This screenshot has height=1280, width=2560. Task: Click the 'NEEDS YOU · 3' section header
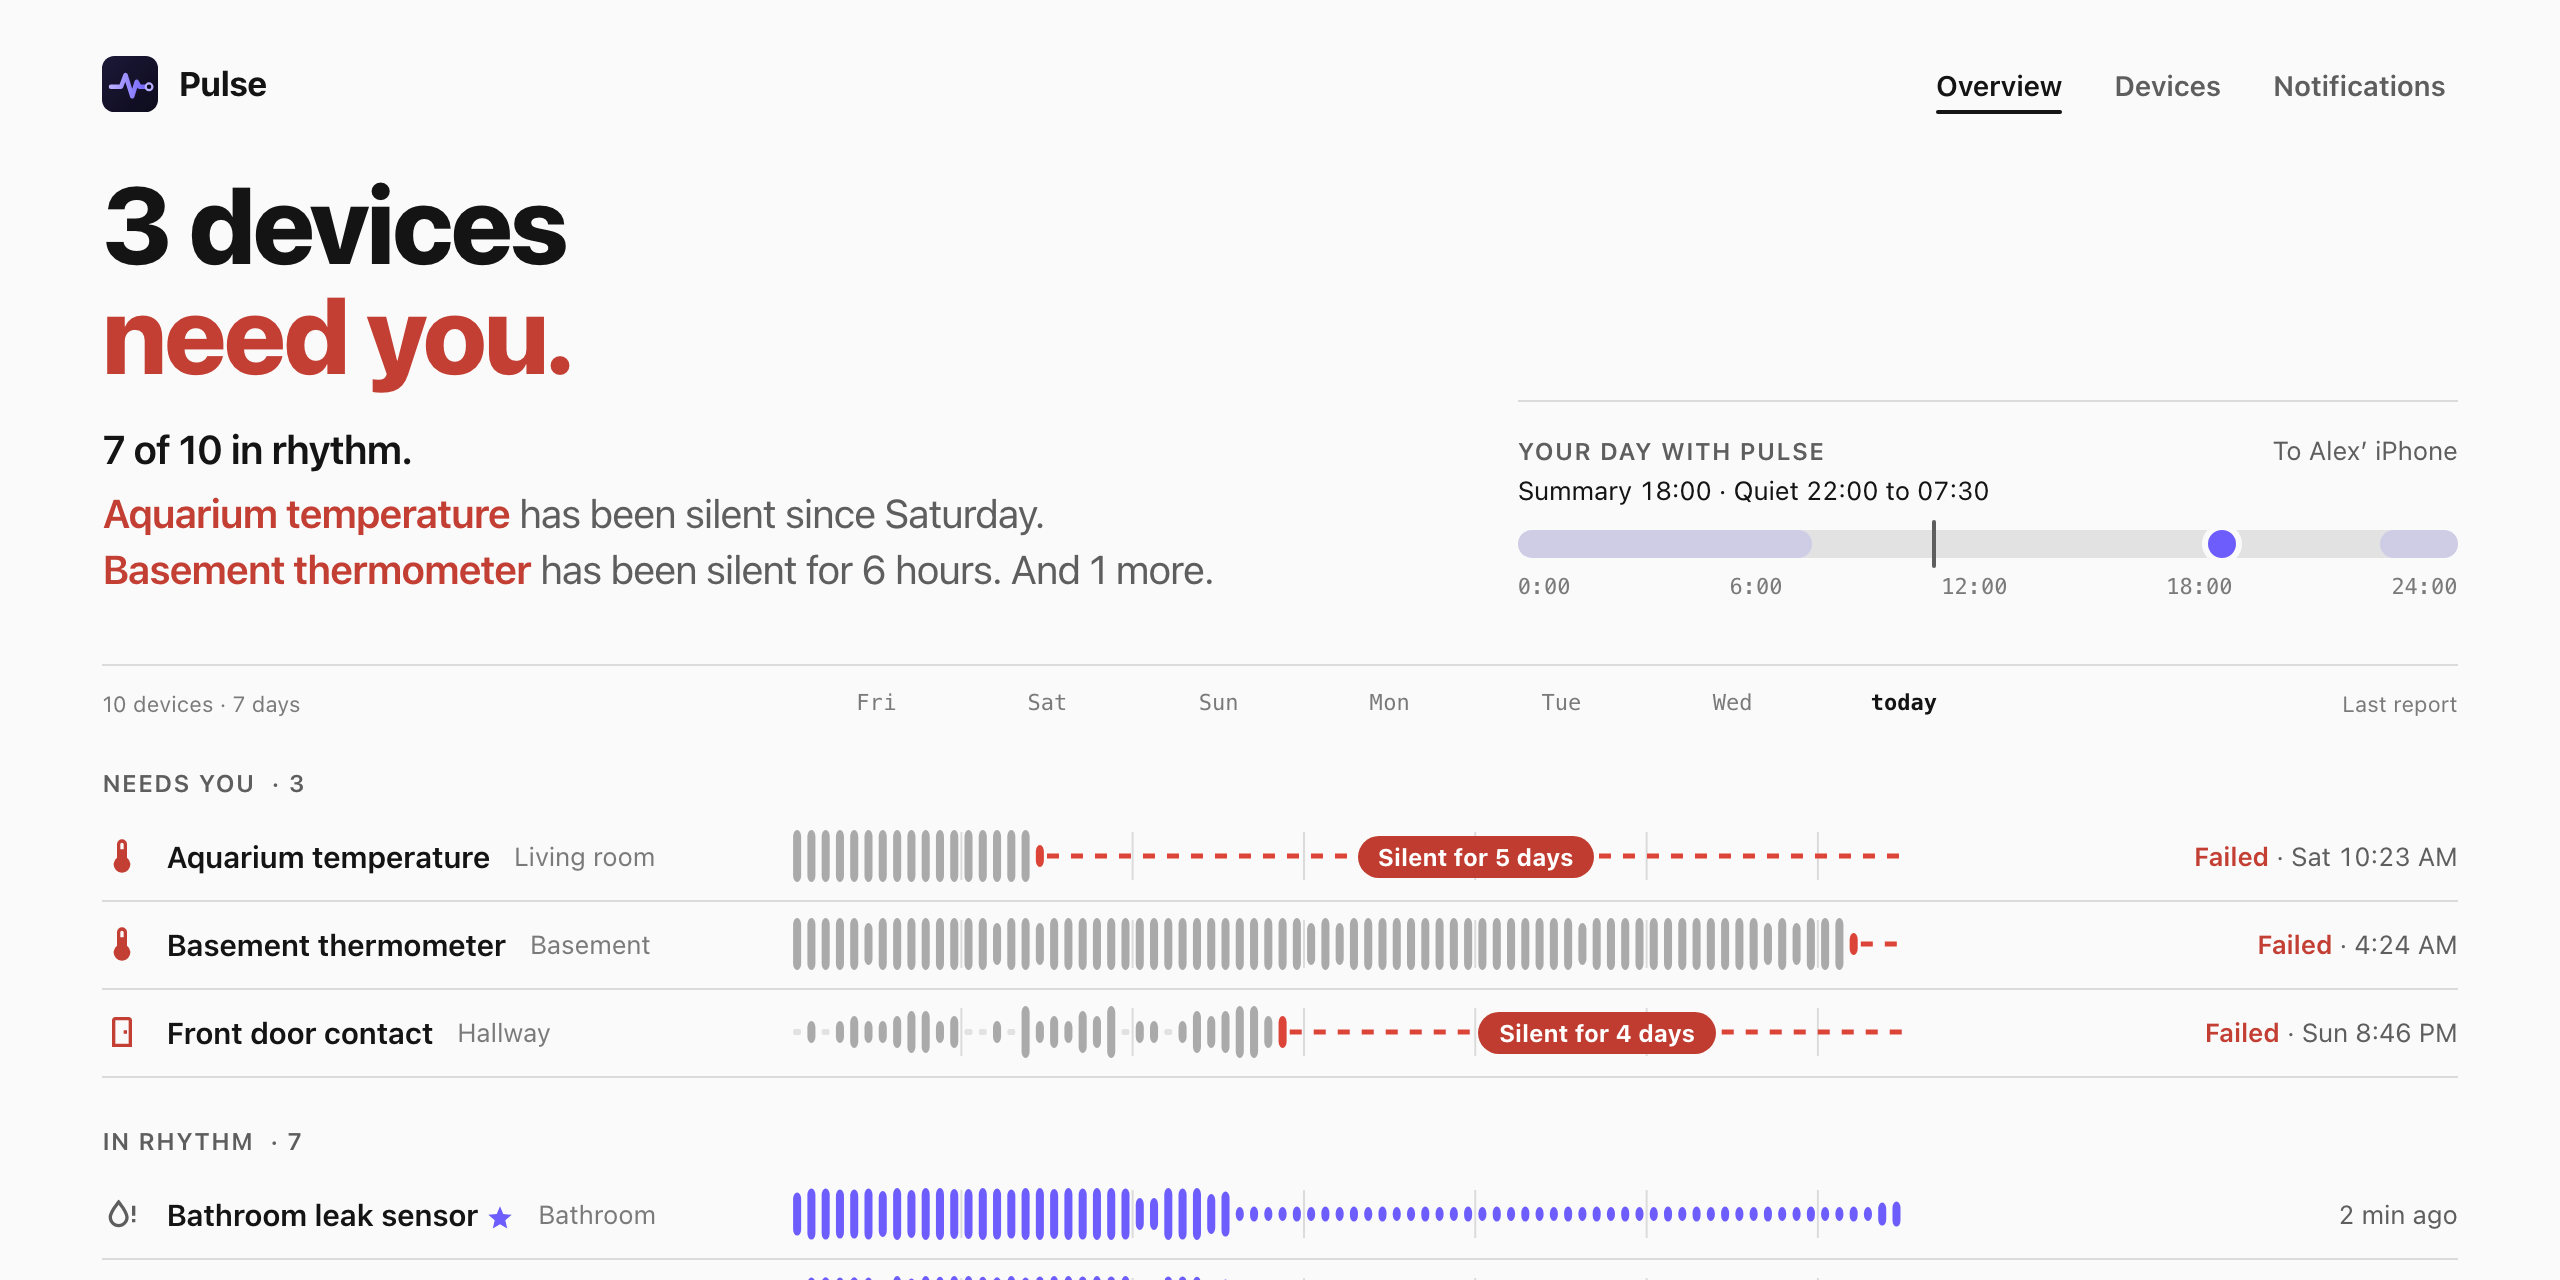coord(203,783)
